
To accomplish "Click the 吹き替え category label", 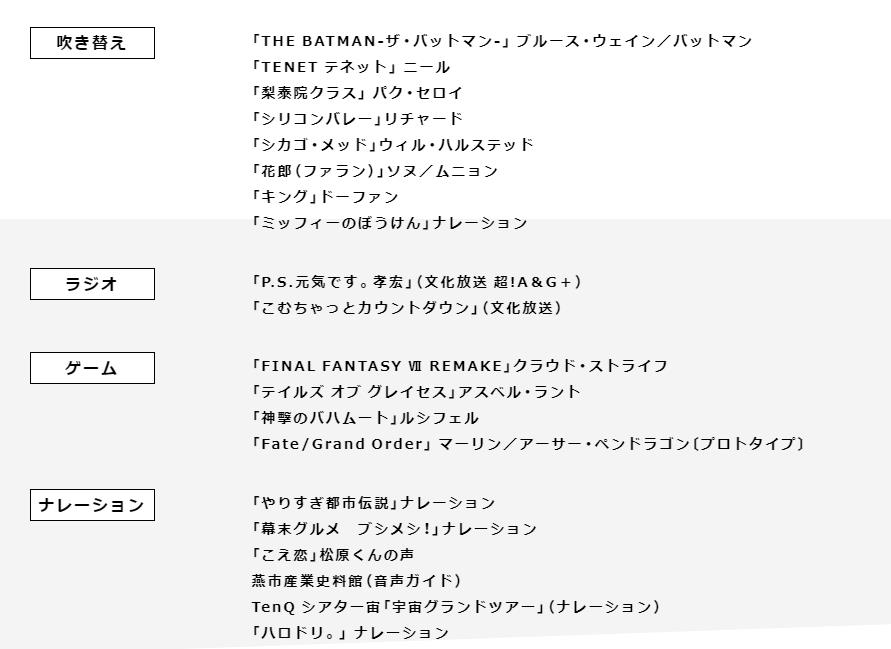I will (x=92, y=43).
